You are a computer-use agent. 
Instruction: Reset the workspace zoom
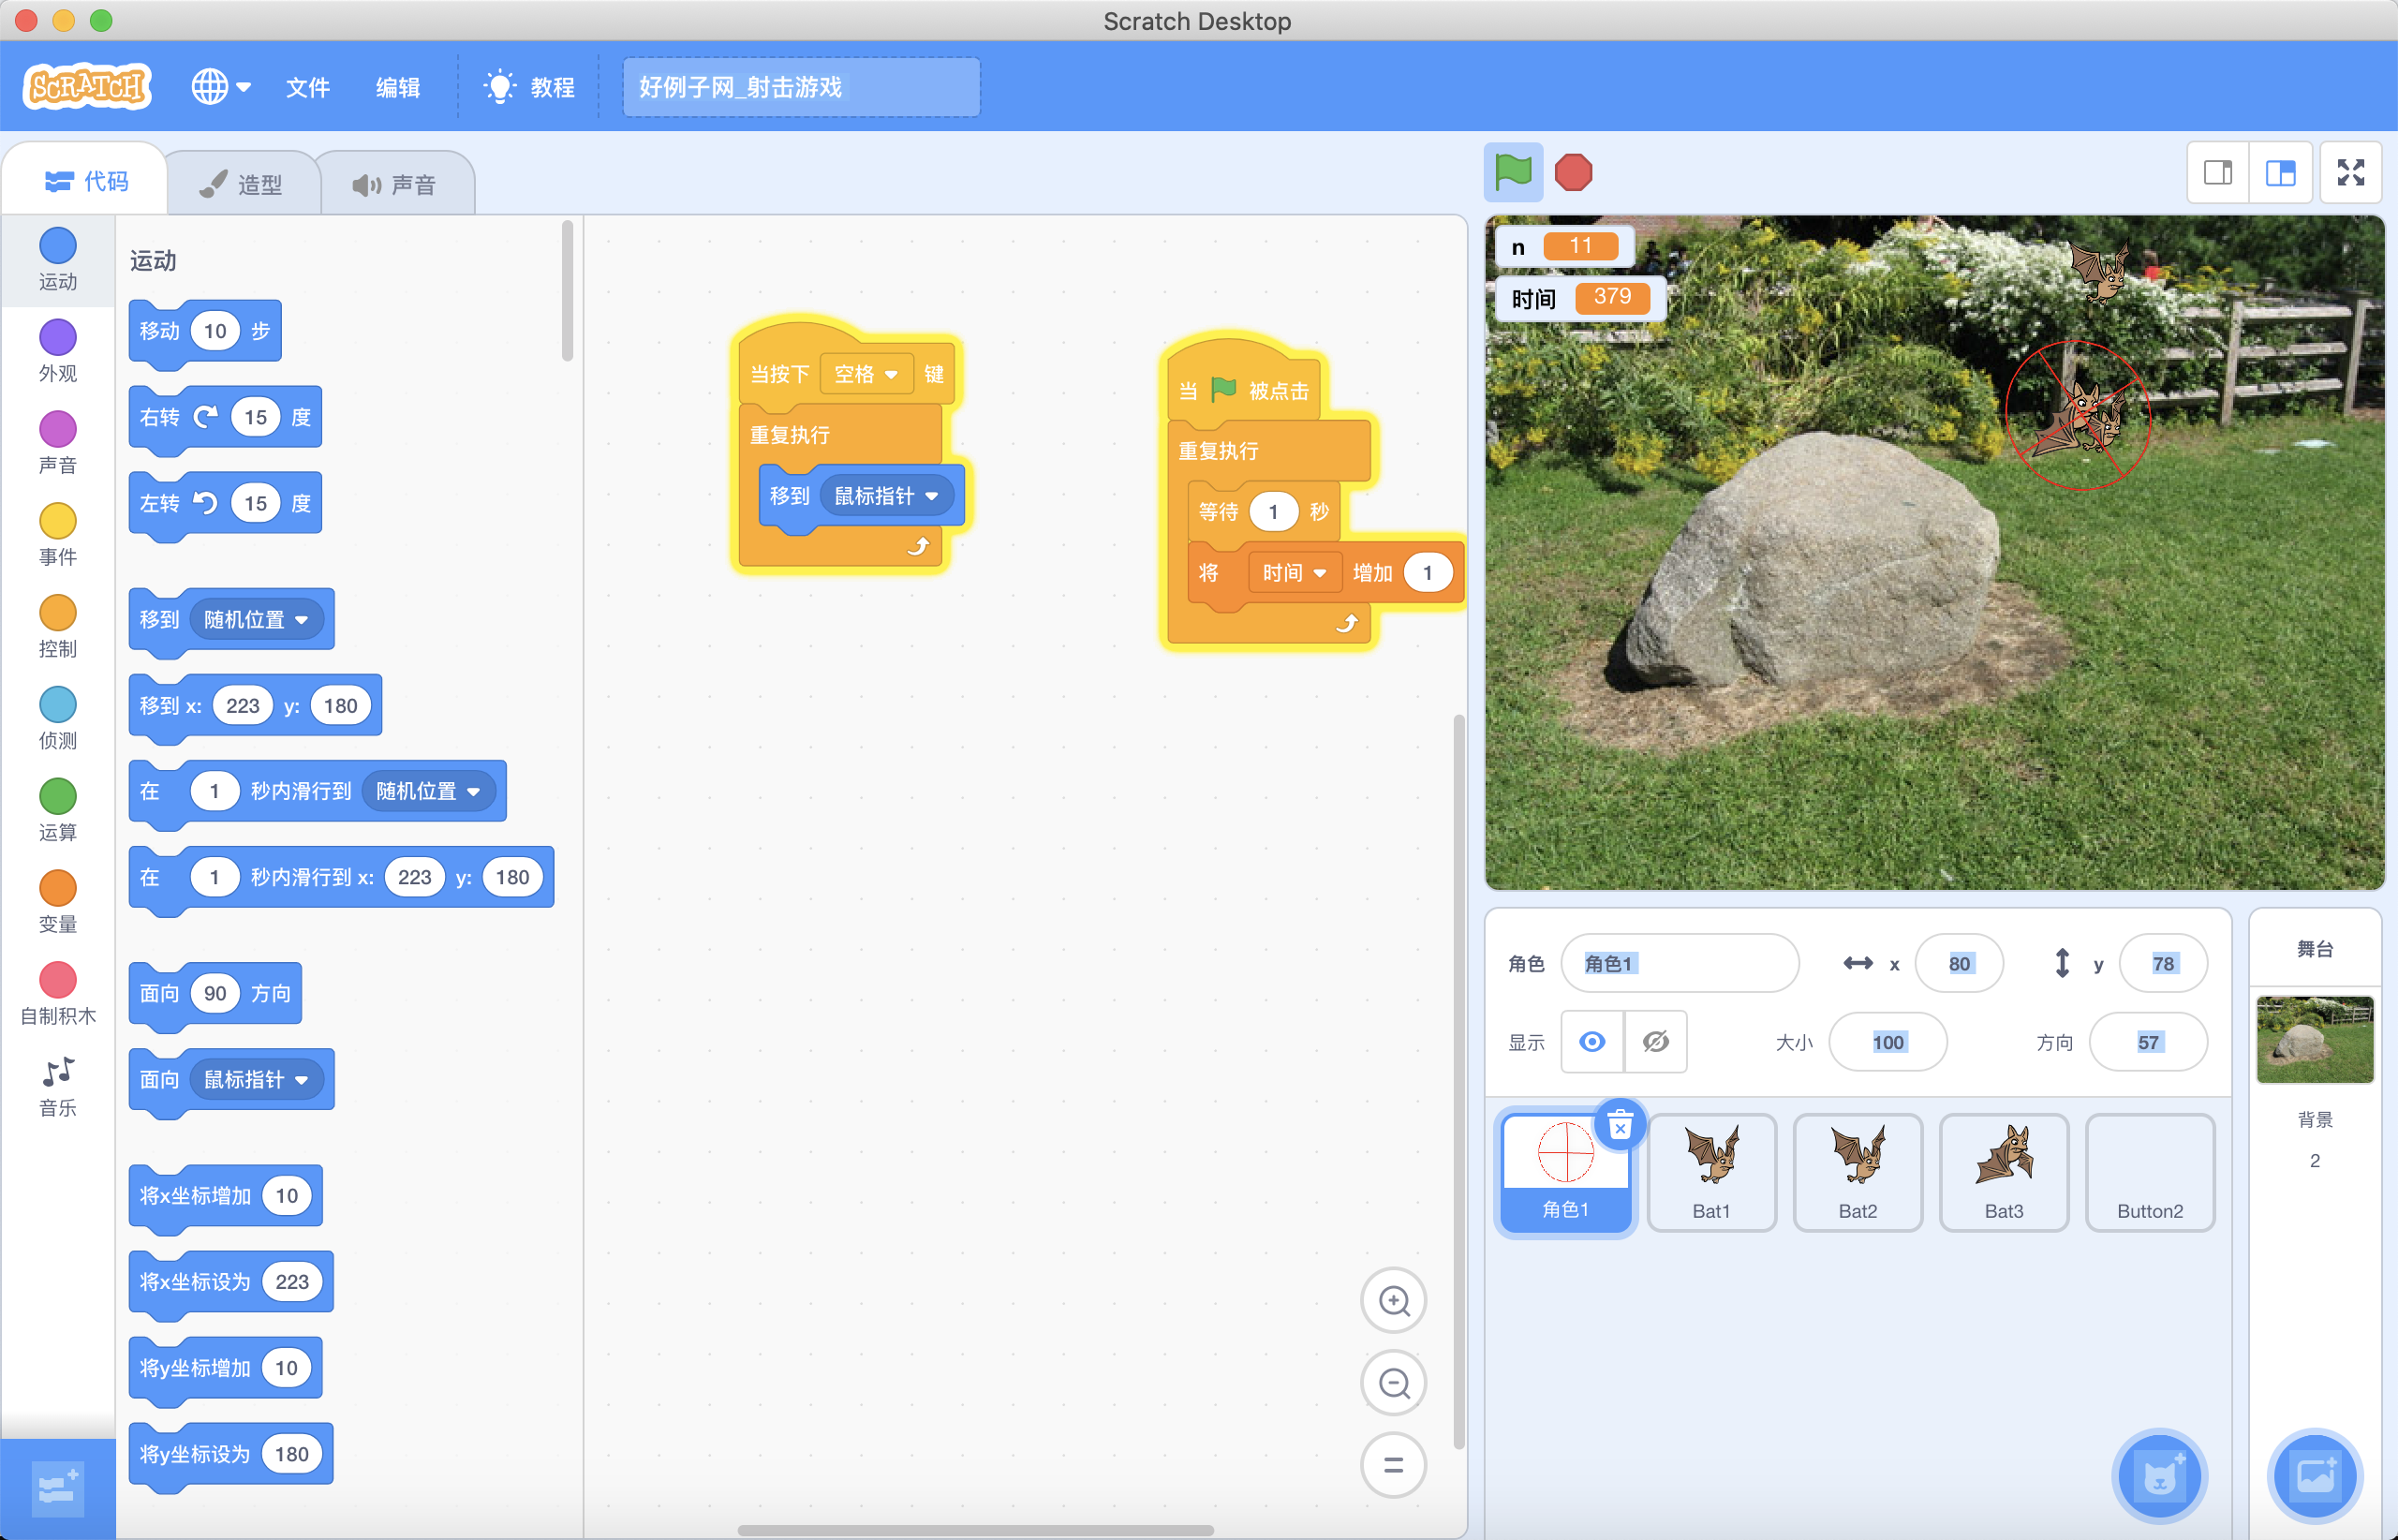point(1394,1465)
